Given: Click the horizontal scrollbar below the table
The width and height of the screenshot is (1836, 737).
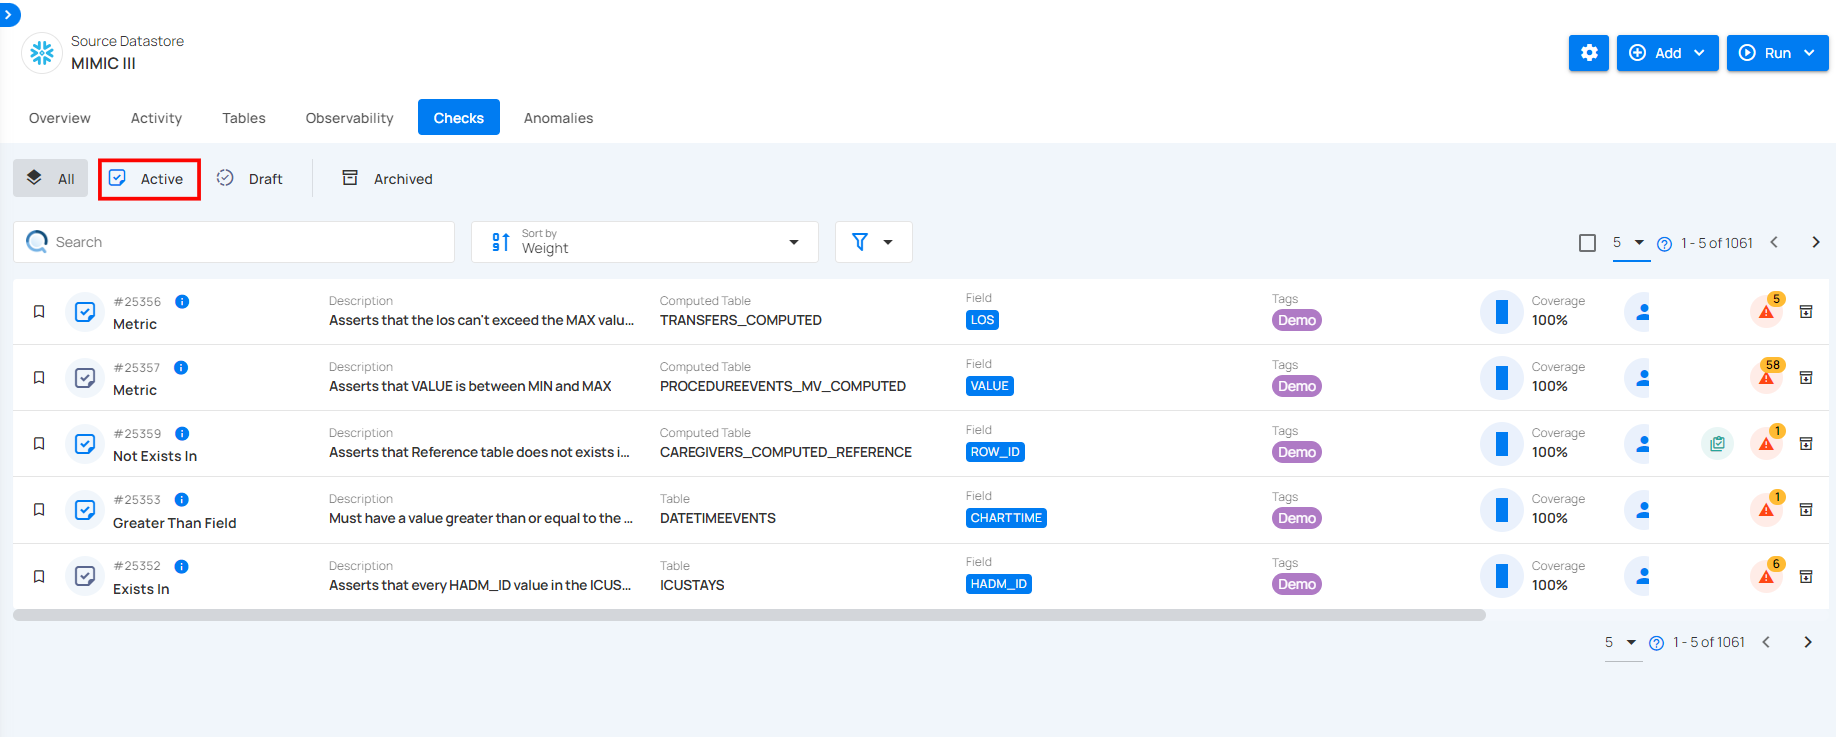Looking at the screenshot, I should 749,615.
